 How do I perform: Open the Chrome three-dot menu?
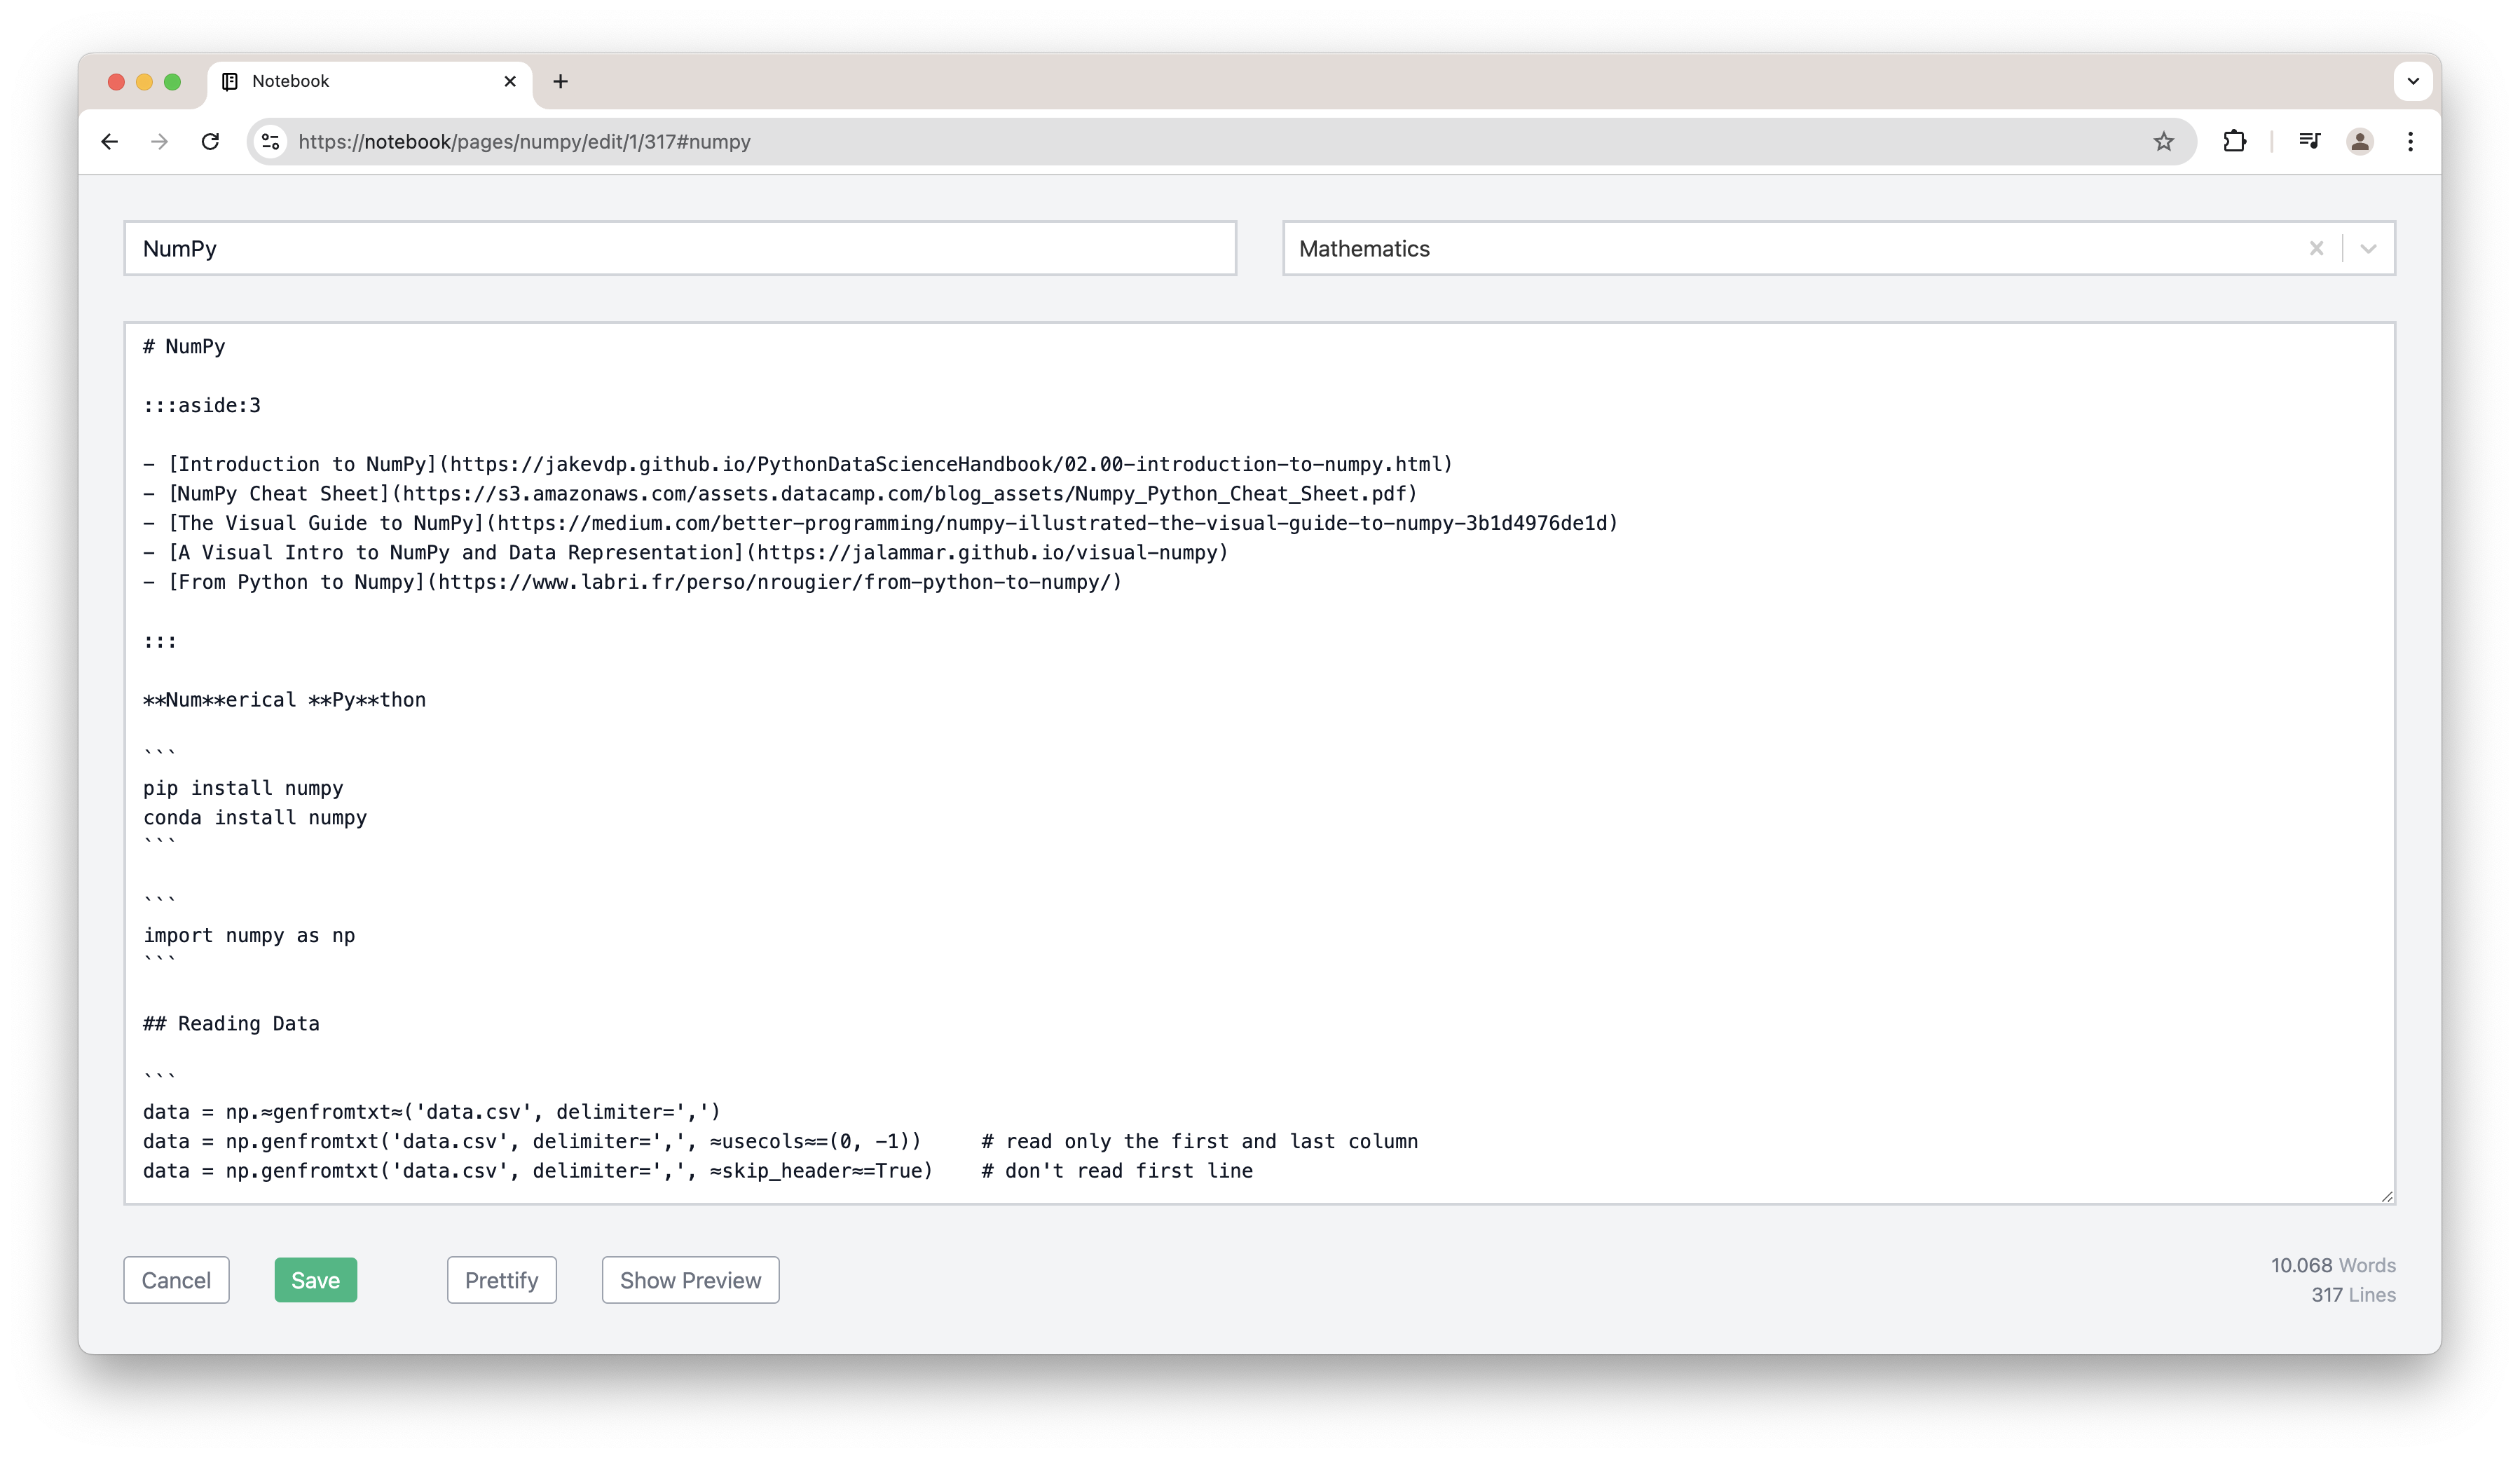point(2410,142)
